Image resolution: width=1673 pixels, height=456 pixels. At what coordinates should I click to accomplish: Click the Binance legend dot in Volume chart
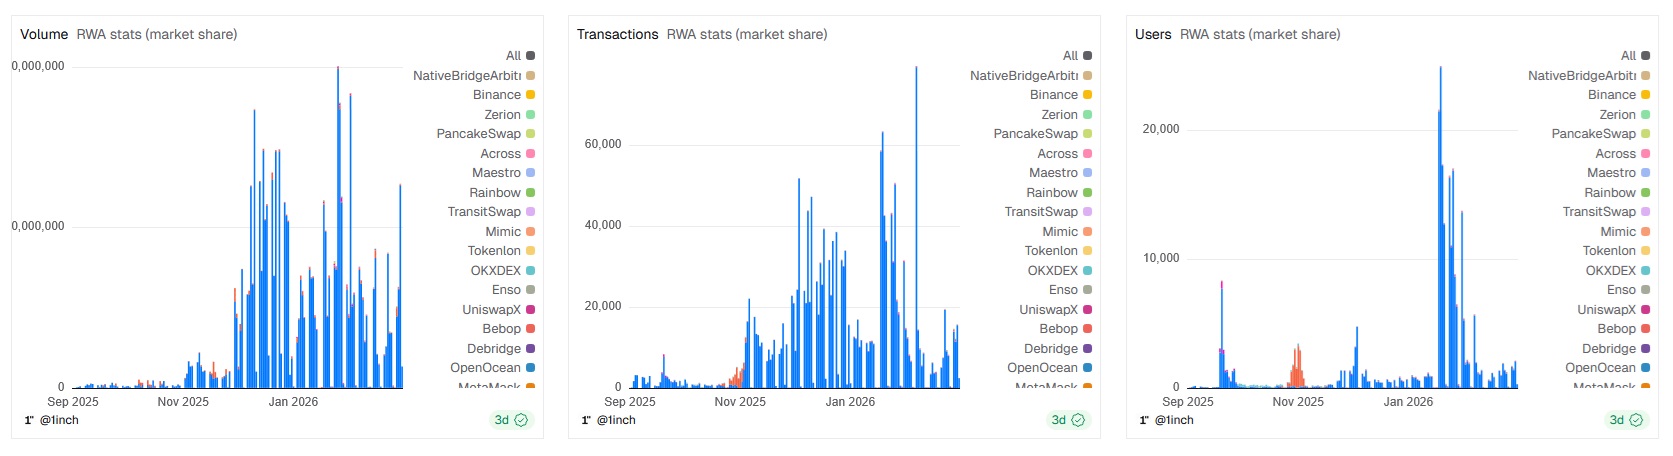click(x=530, y=95)
